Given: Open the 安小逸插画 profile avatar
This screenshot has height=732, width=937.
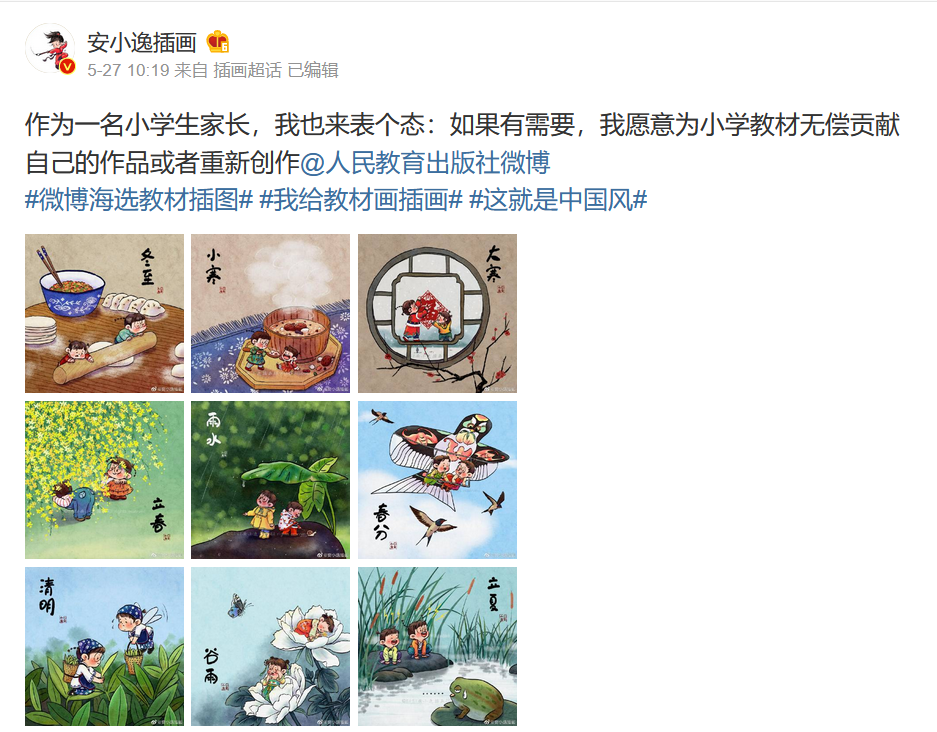Looking at the screenshot, I should coord(50,49).
